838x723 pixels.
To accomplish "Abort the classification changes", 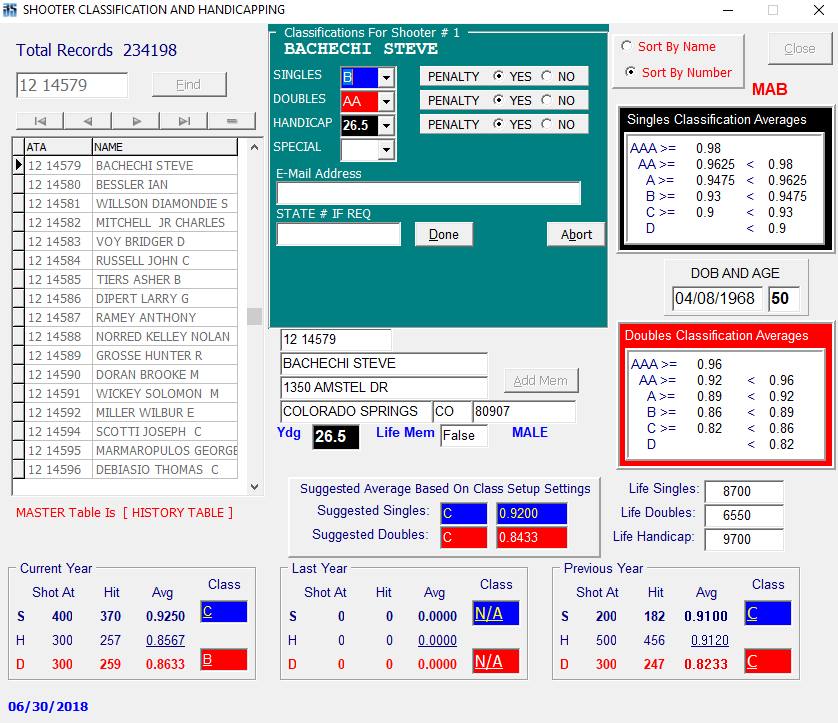I will click(575, 233).
